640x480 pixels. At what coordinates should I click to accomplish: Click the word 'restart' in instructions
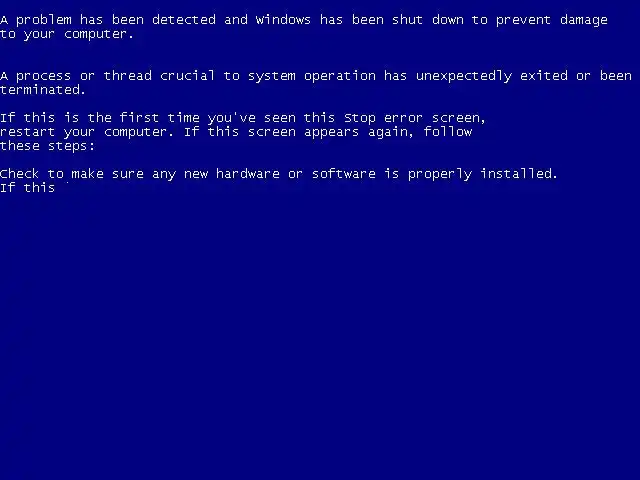point(27,132)
